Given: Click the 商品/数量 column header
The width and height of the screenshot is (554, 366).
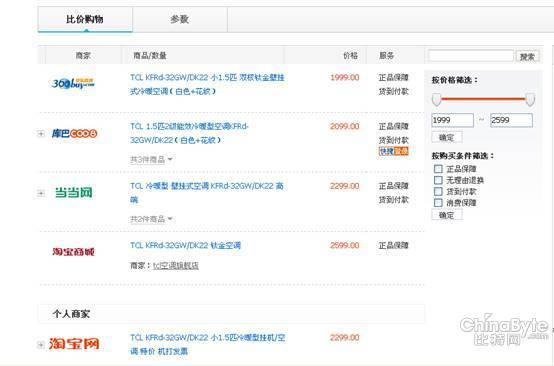Looking at the screenshot, I should tap(150, 55).
